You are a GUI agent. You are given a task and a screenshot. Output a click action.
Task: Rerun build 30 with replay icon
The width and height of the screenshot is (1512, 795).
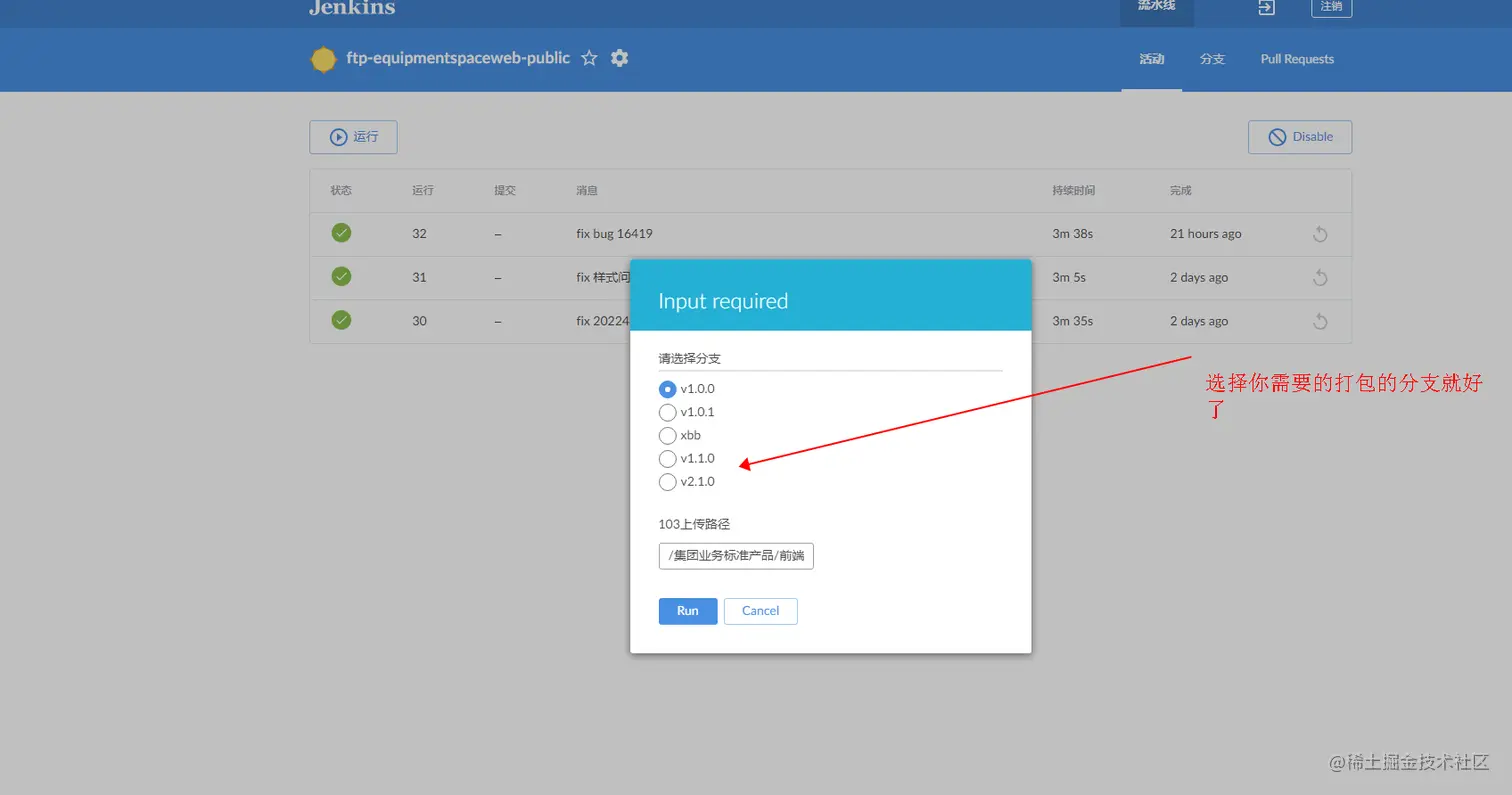click(x=1320, y=321)
